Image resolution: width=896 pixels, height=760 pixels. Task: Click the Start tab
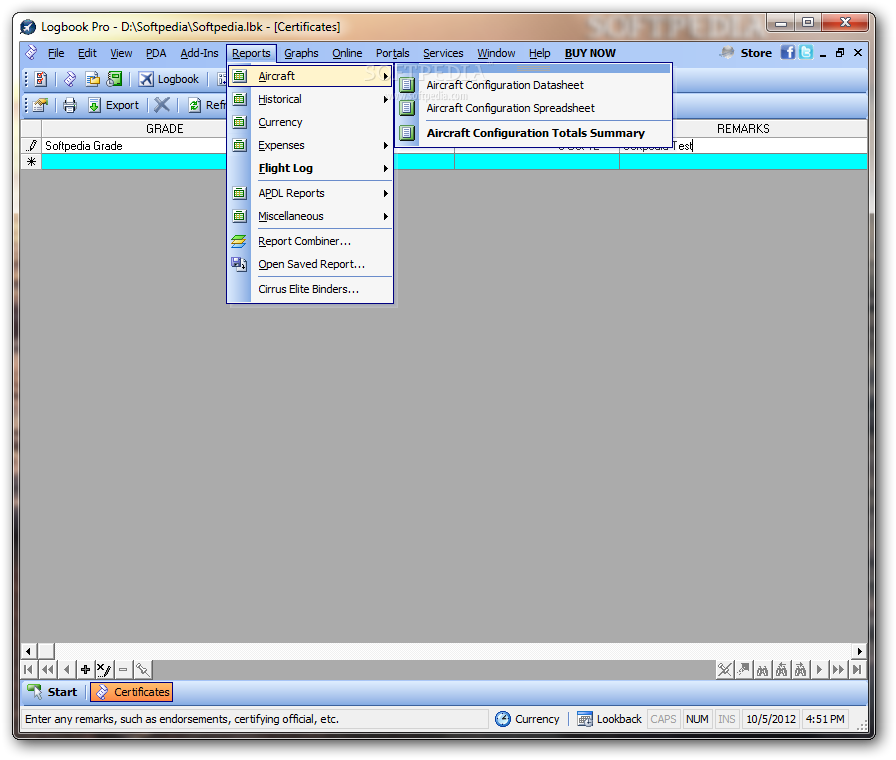53,692
